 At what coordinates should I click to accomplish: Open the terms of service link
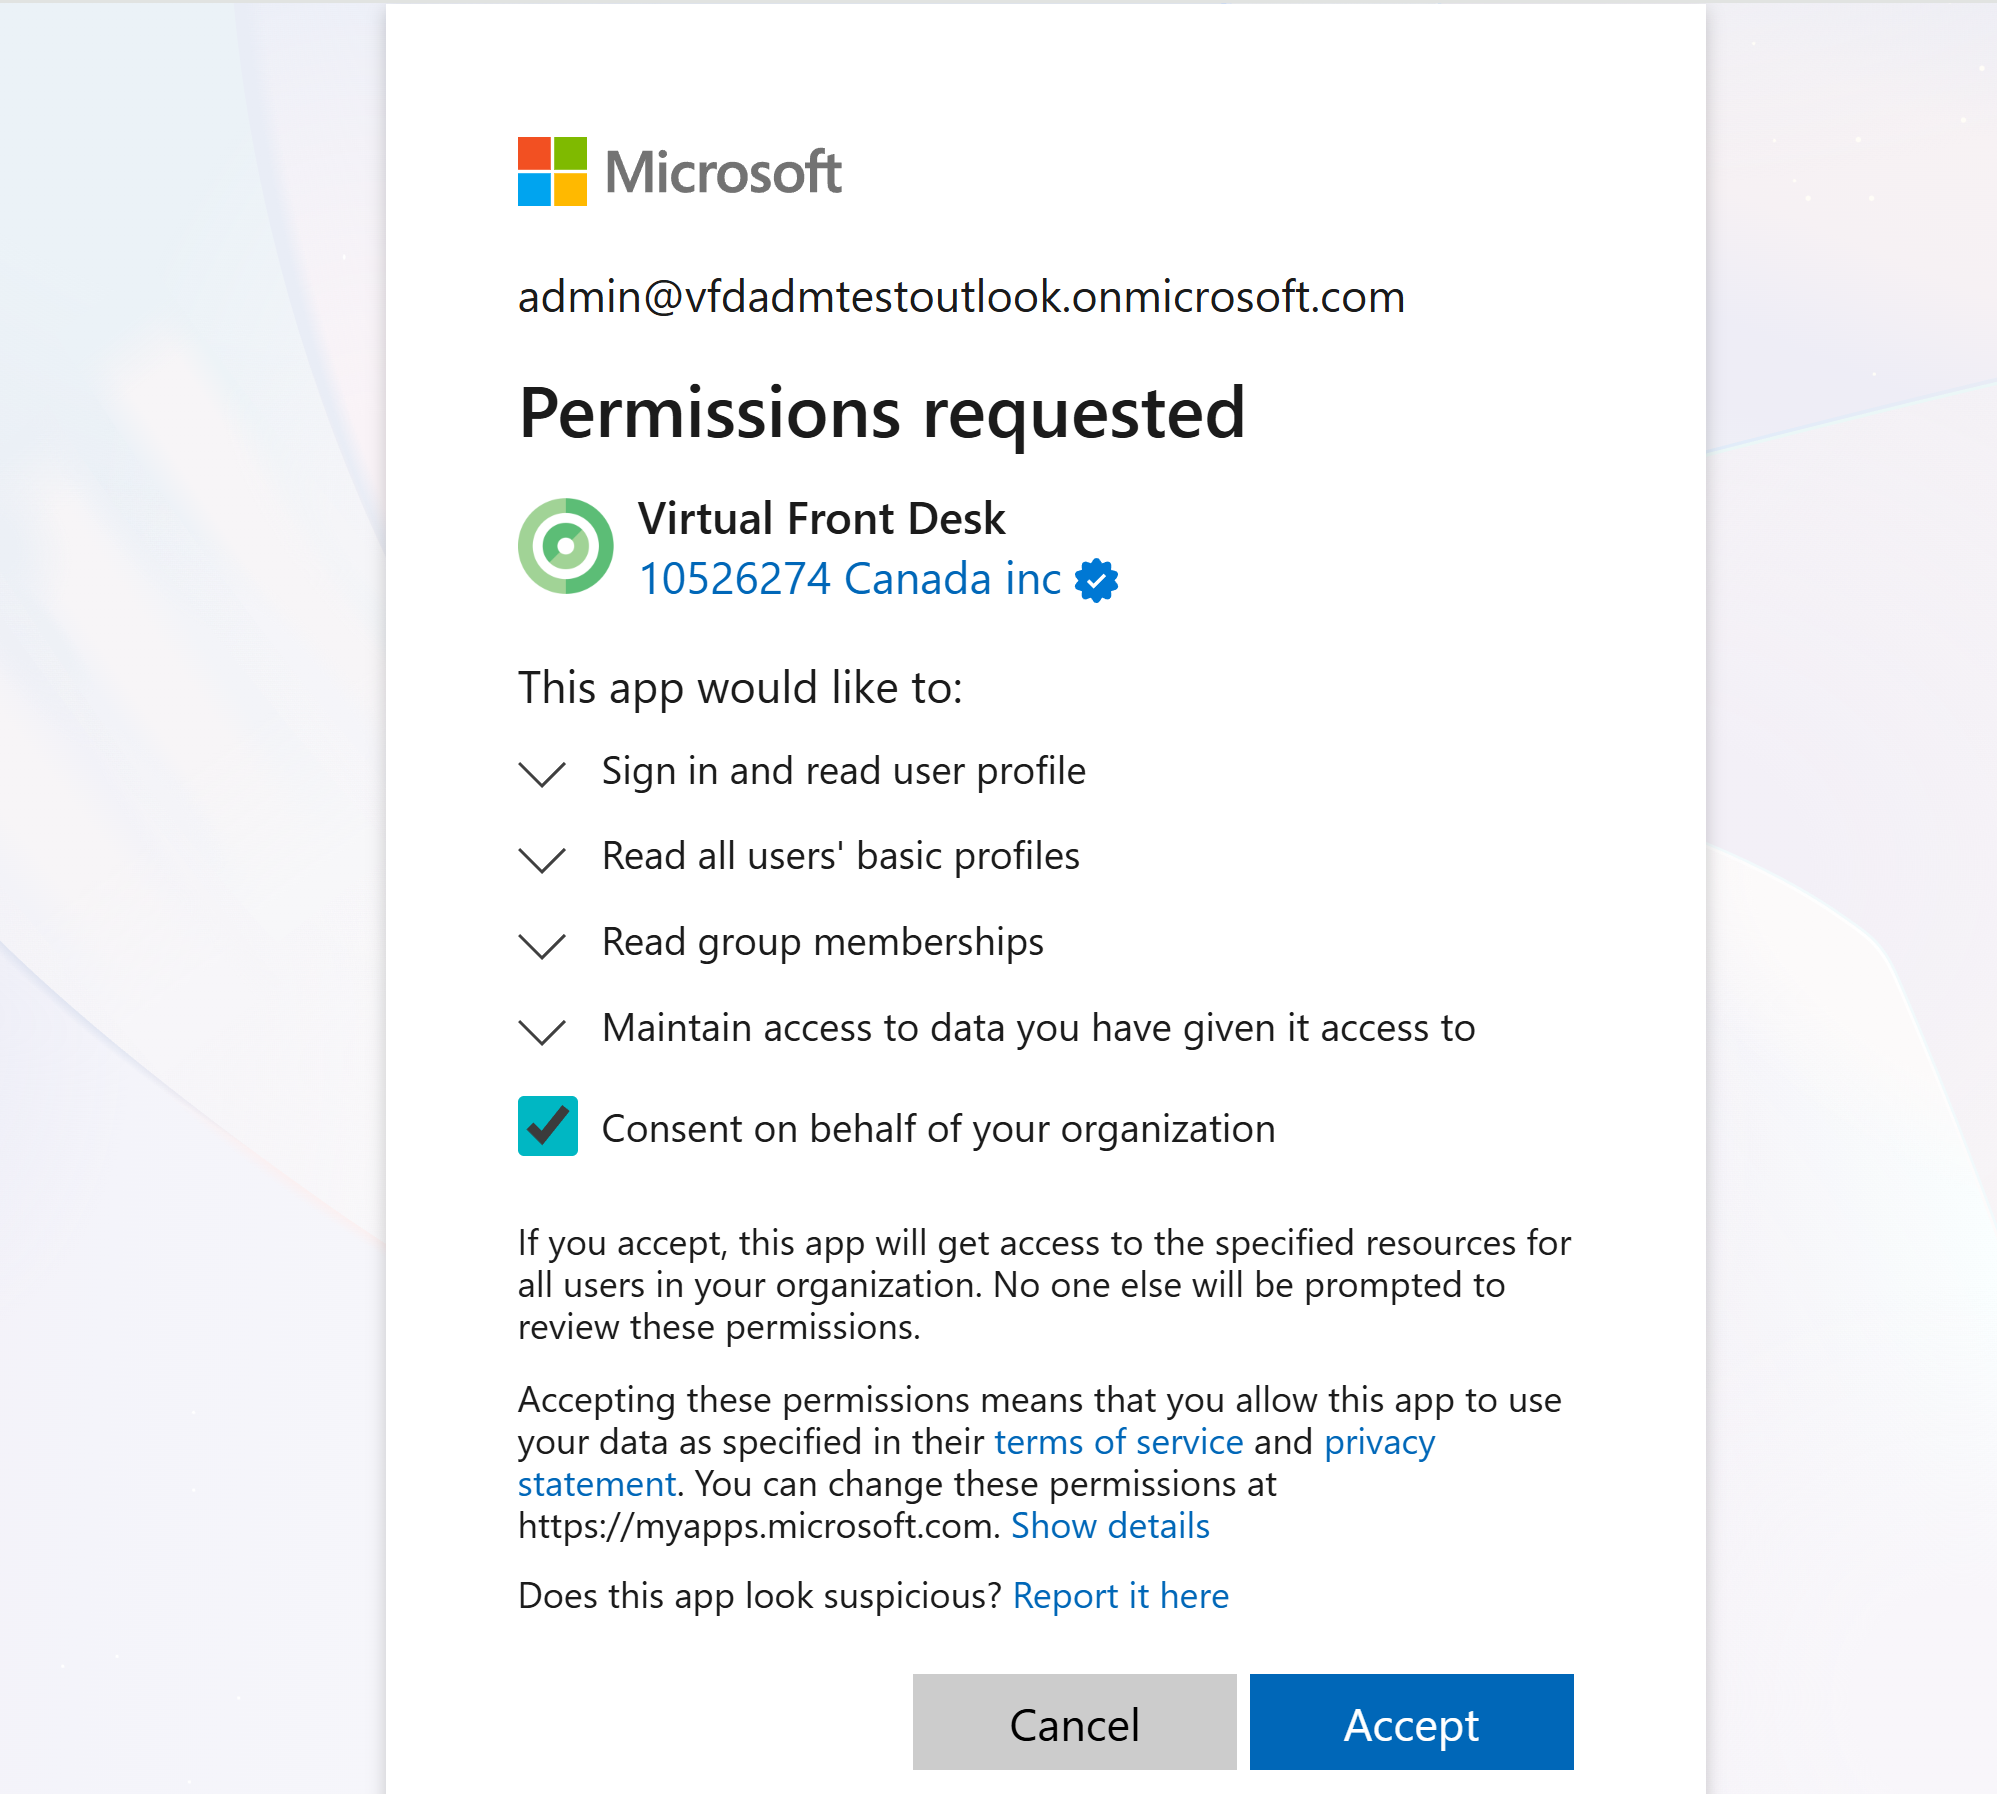pos(1118,1442)
